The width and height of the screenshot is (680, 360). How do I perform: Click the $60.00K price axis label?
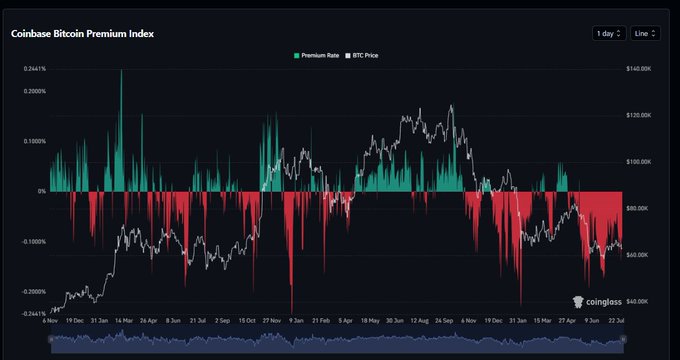(637, 255)
